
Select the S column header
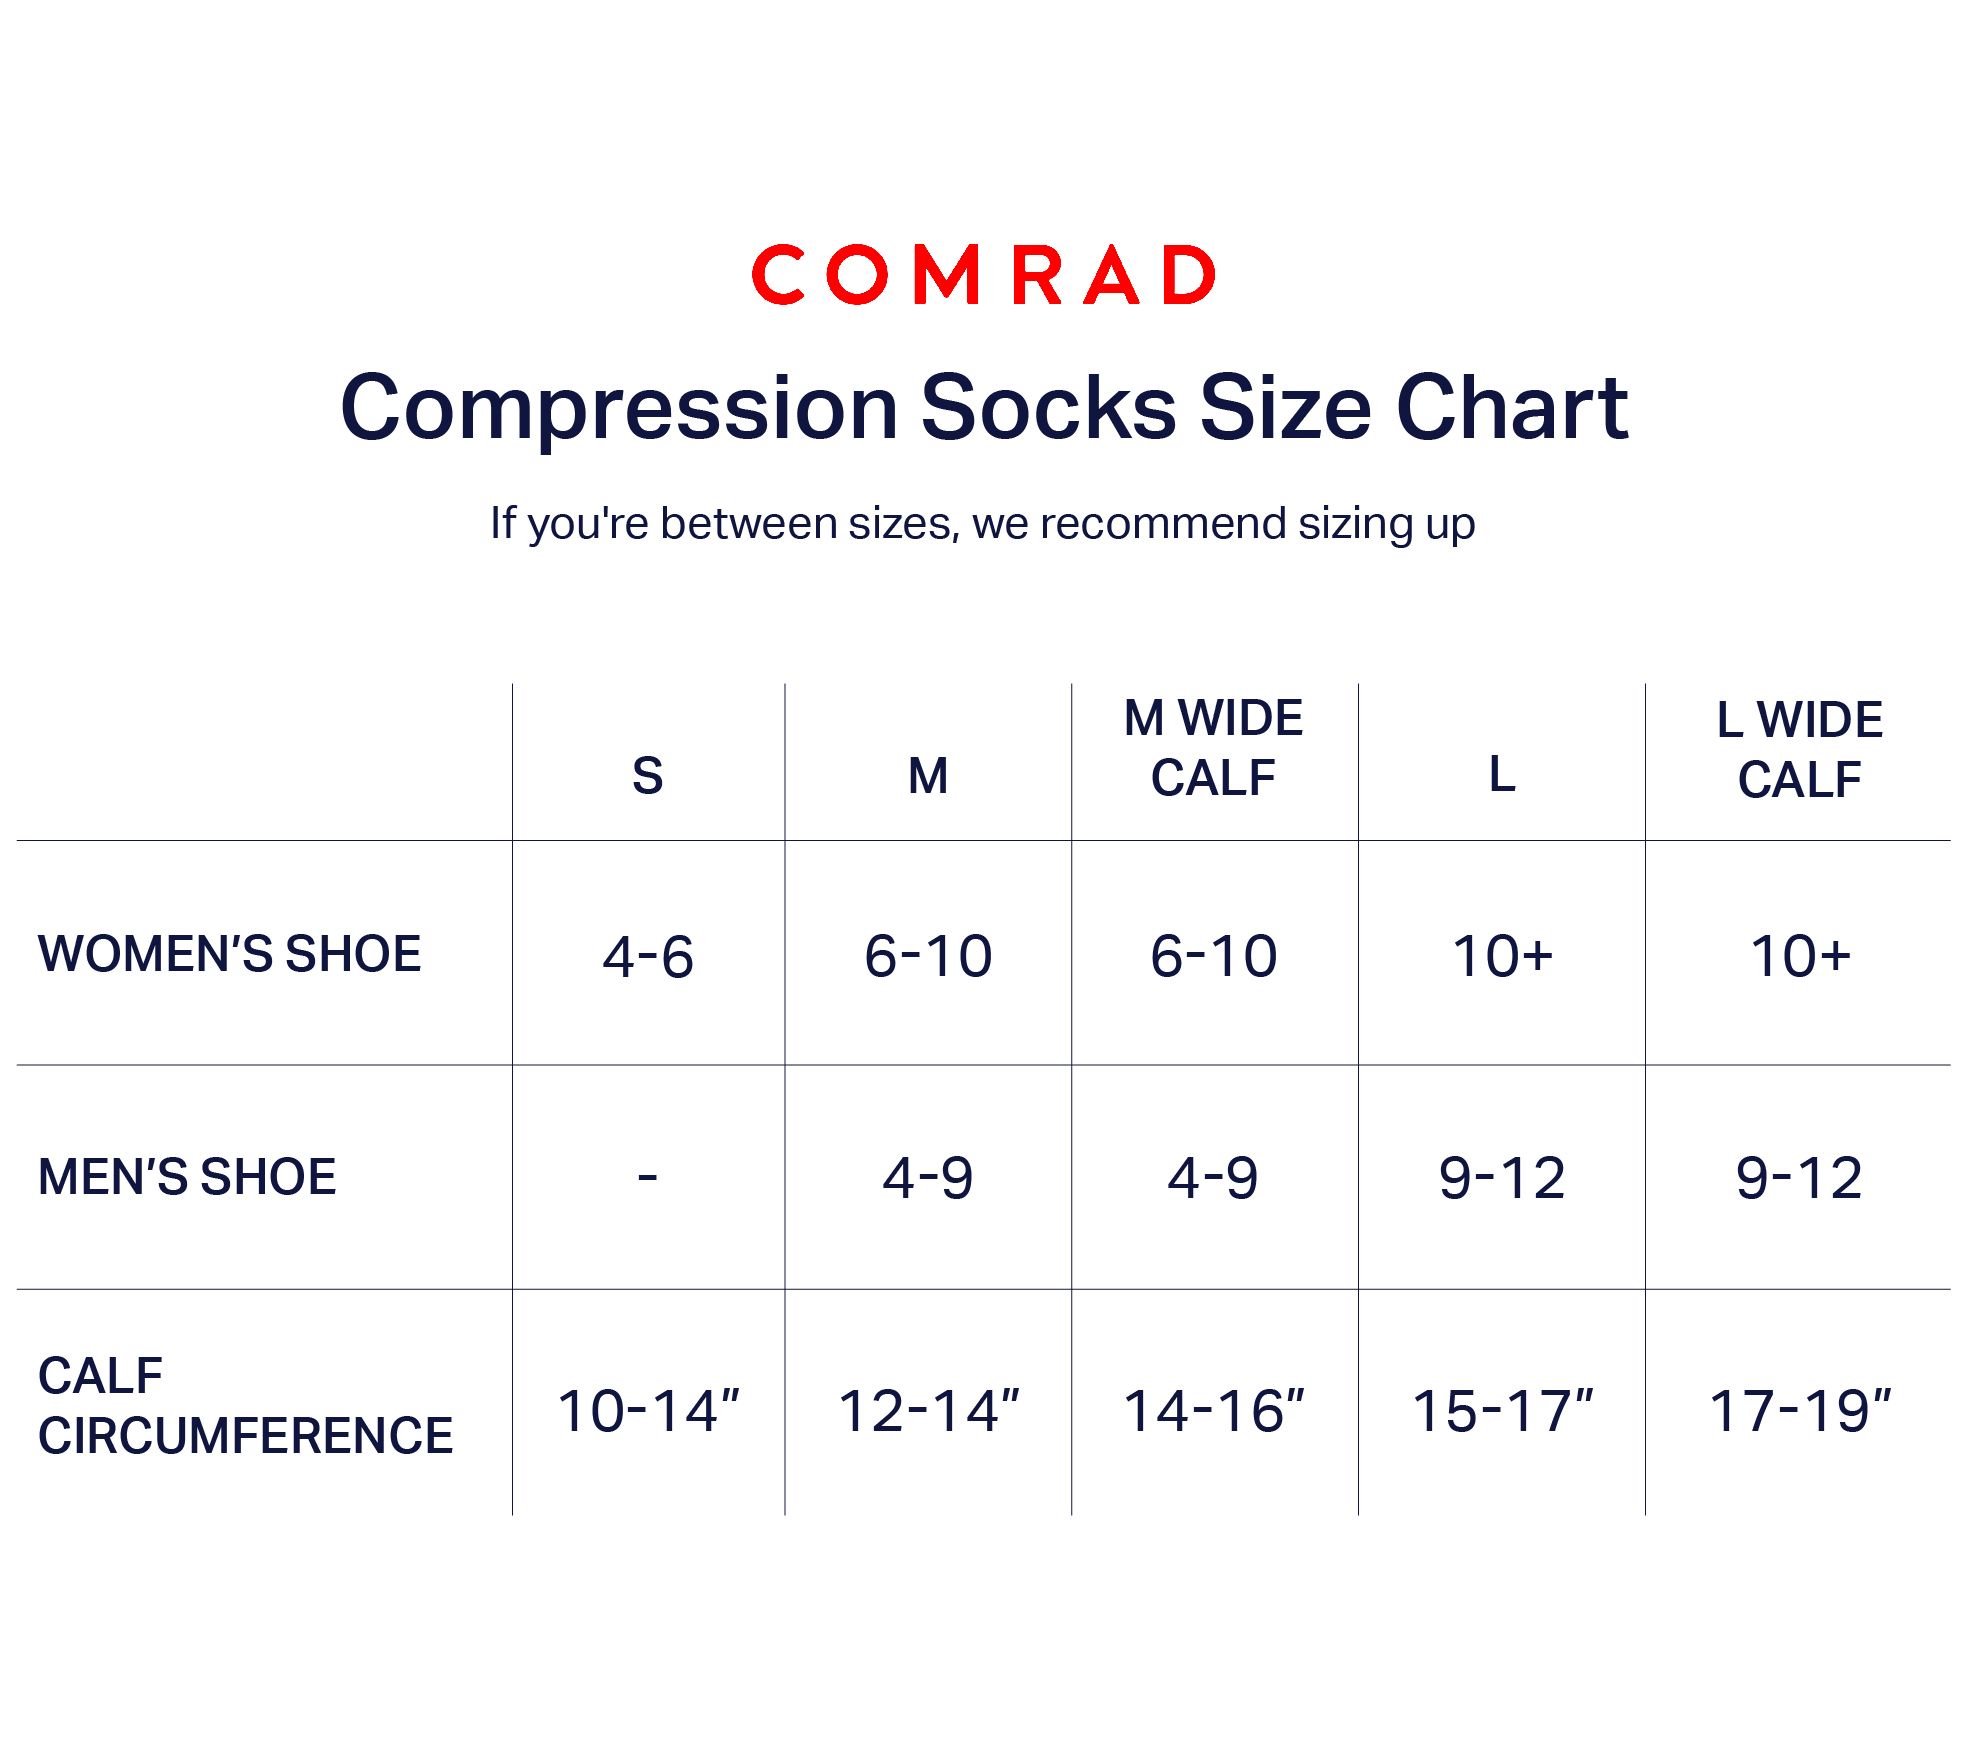pos(648,776)
